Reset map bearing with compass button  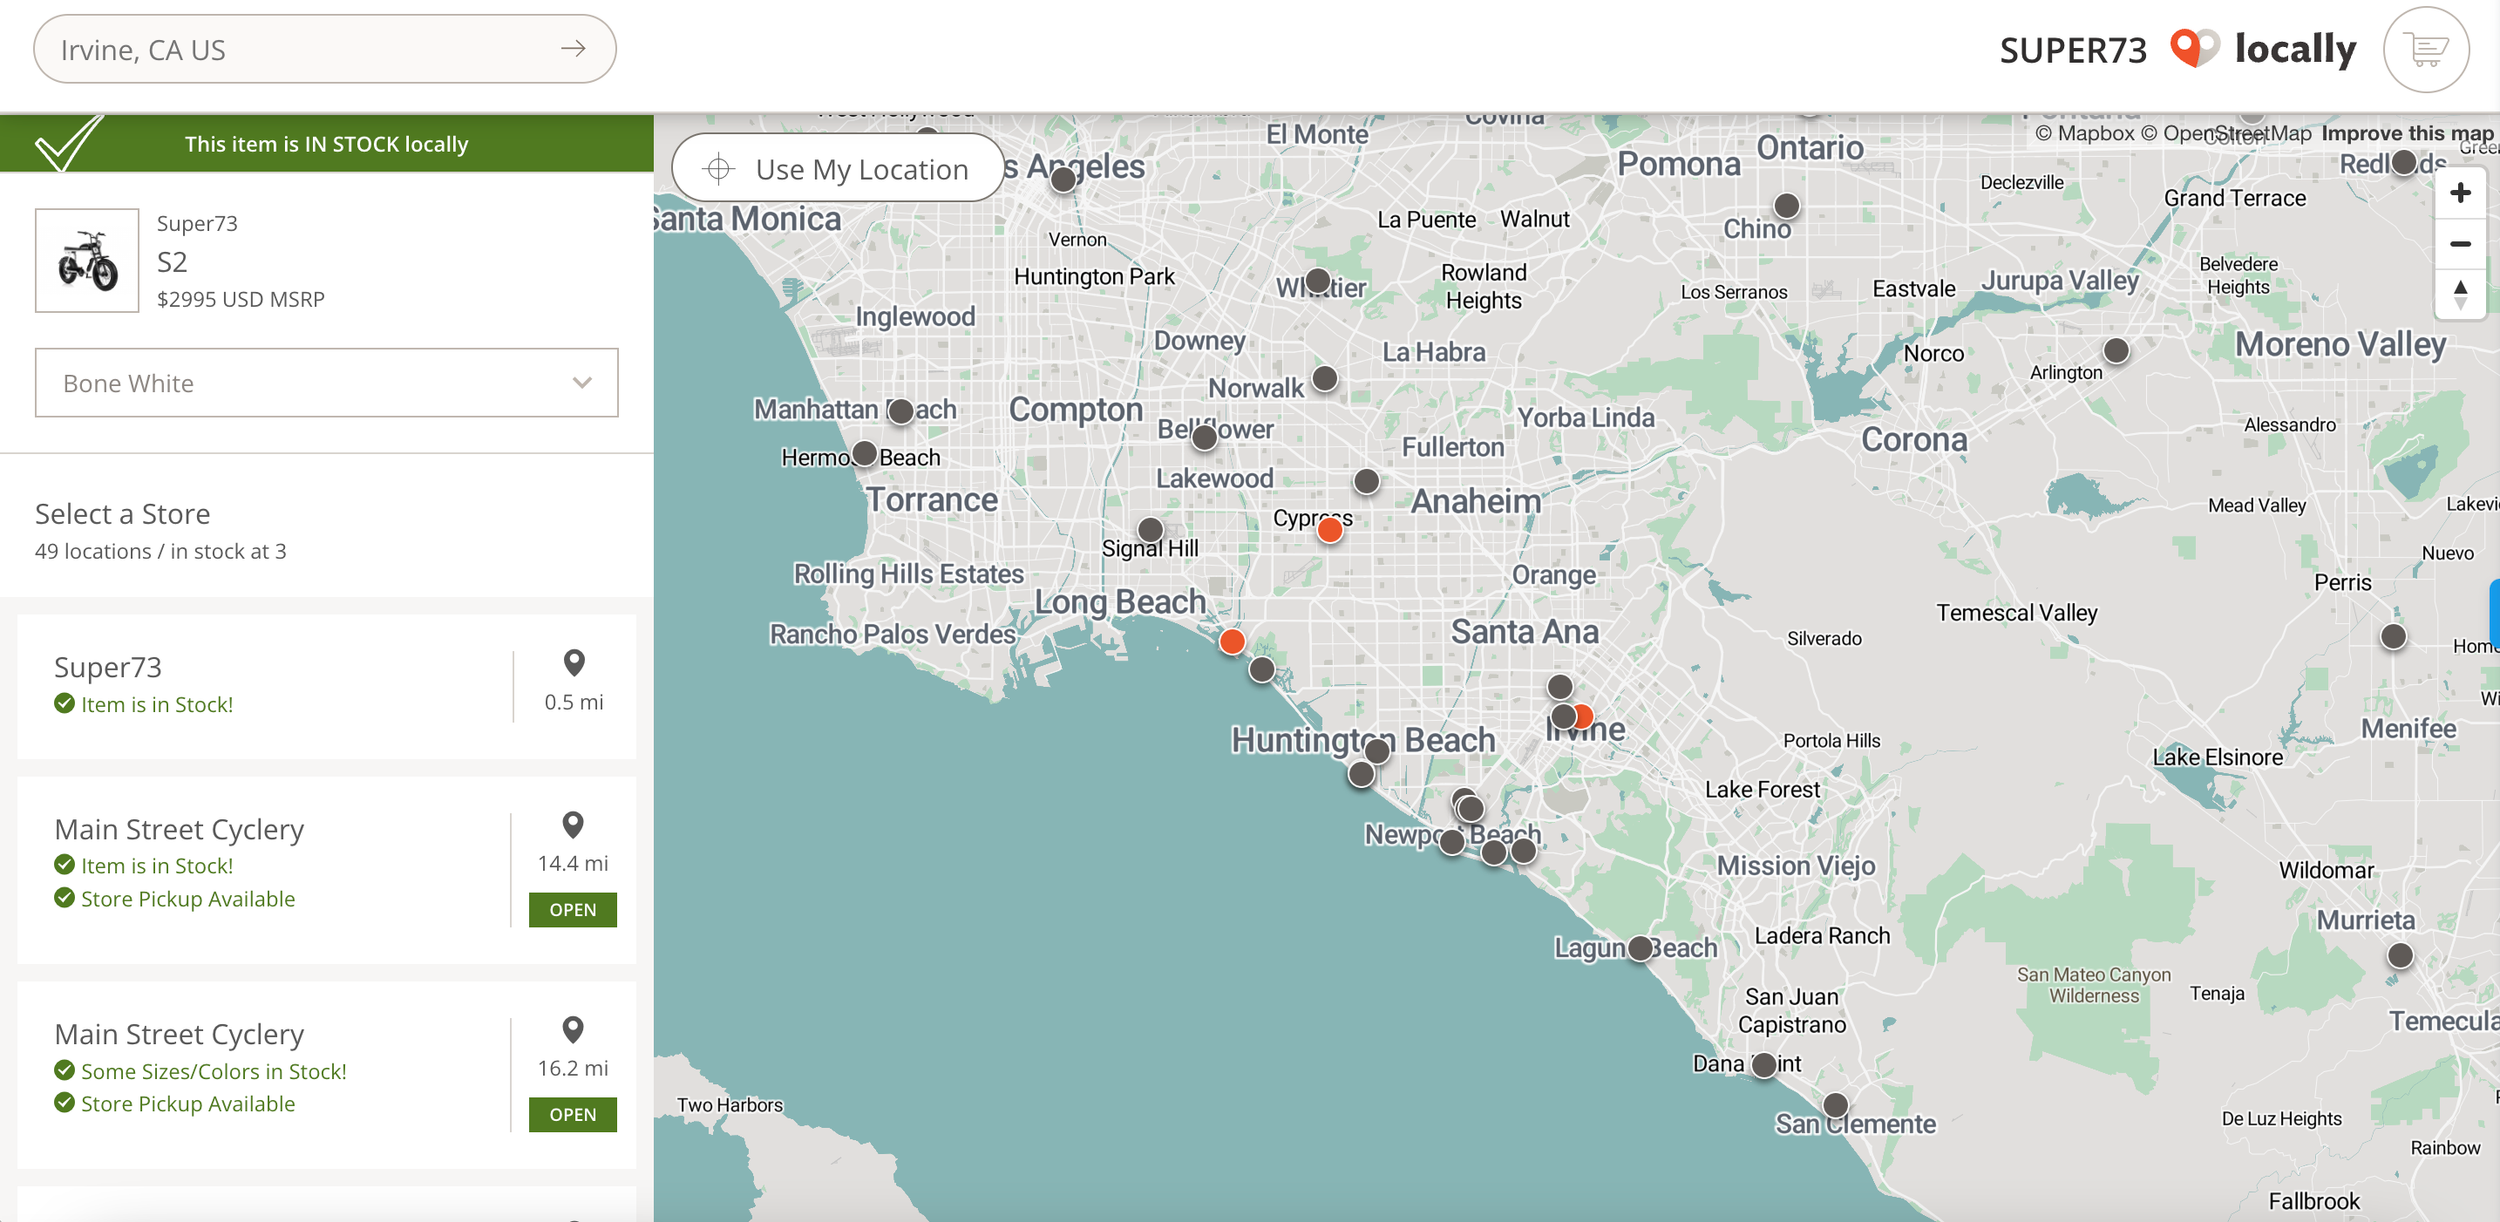(2460, 295)
